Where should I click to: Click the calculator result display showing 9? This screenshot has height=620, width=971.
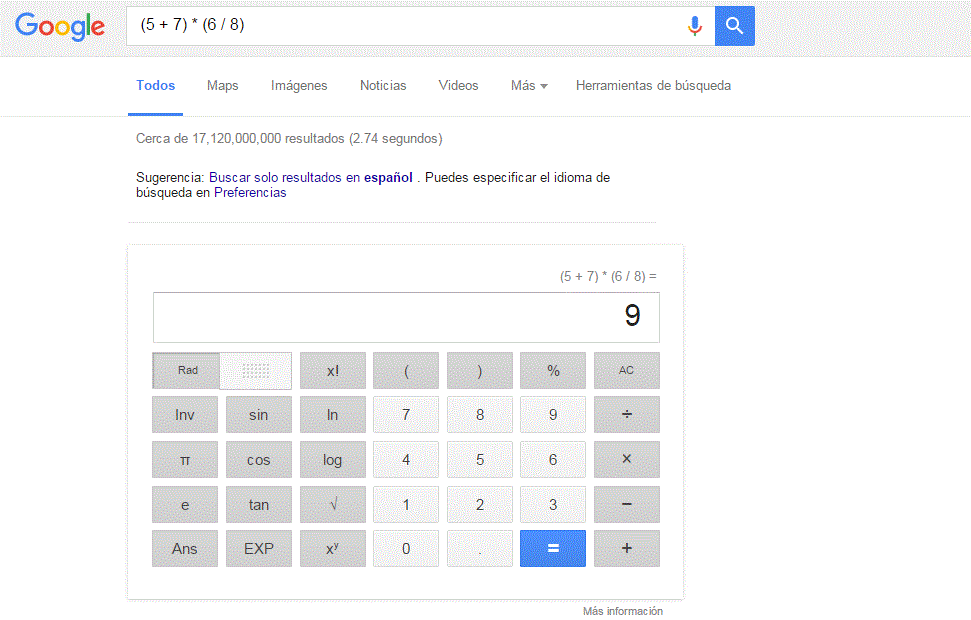pyautogui.click(x=406, y=317)
